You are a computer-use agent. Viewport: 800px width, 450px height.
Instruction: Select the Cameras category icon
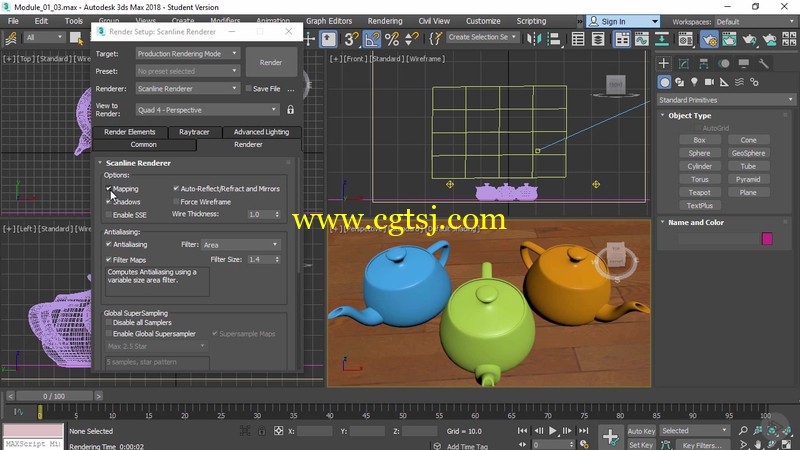[x=709, y=82]
